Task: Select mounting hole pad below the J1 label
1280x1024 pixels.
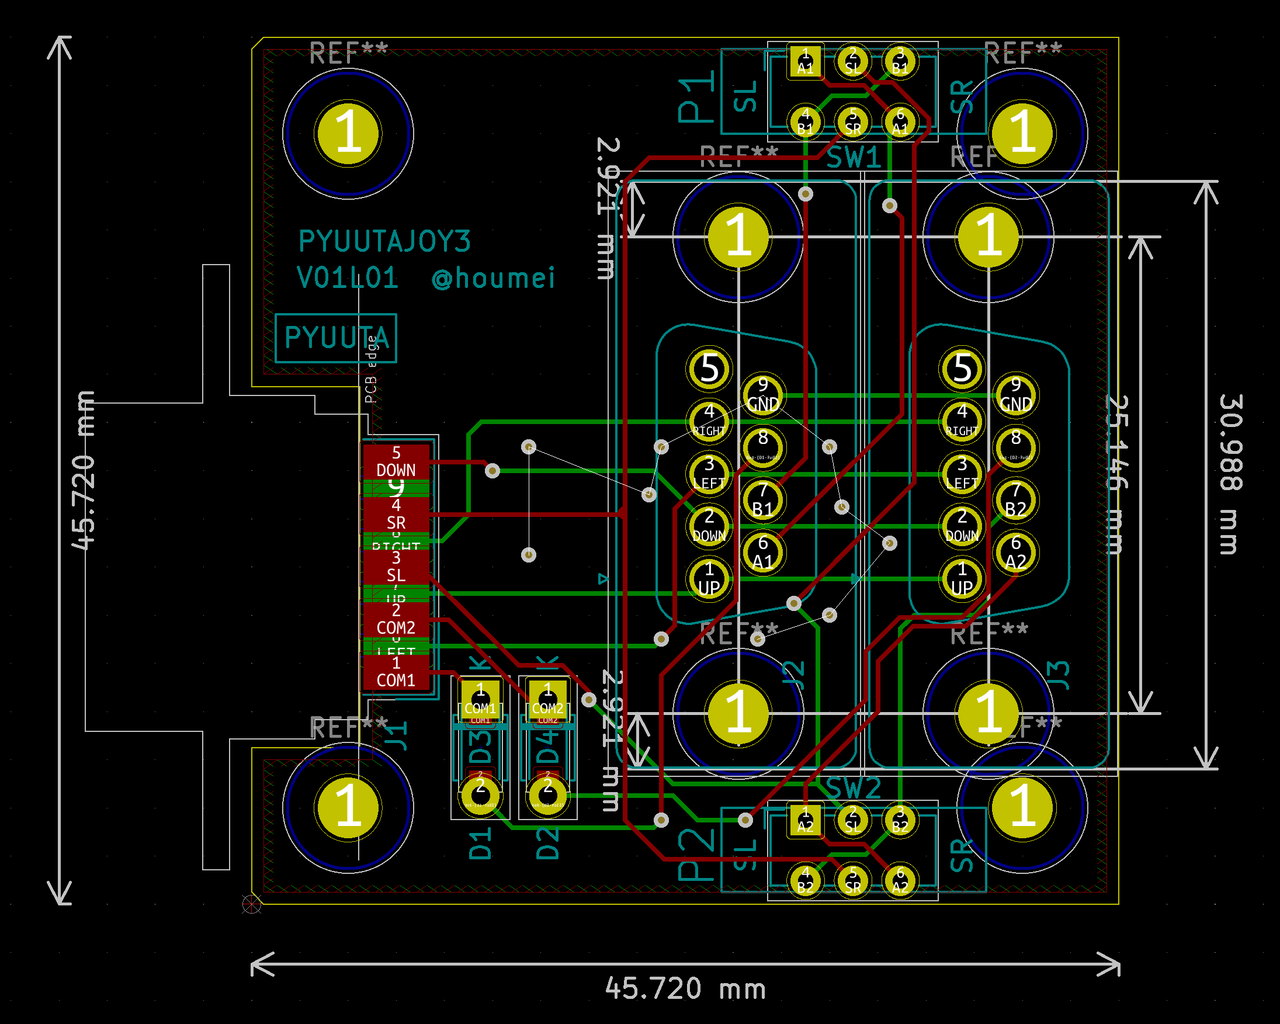Action: coord(348,806)
